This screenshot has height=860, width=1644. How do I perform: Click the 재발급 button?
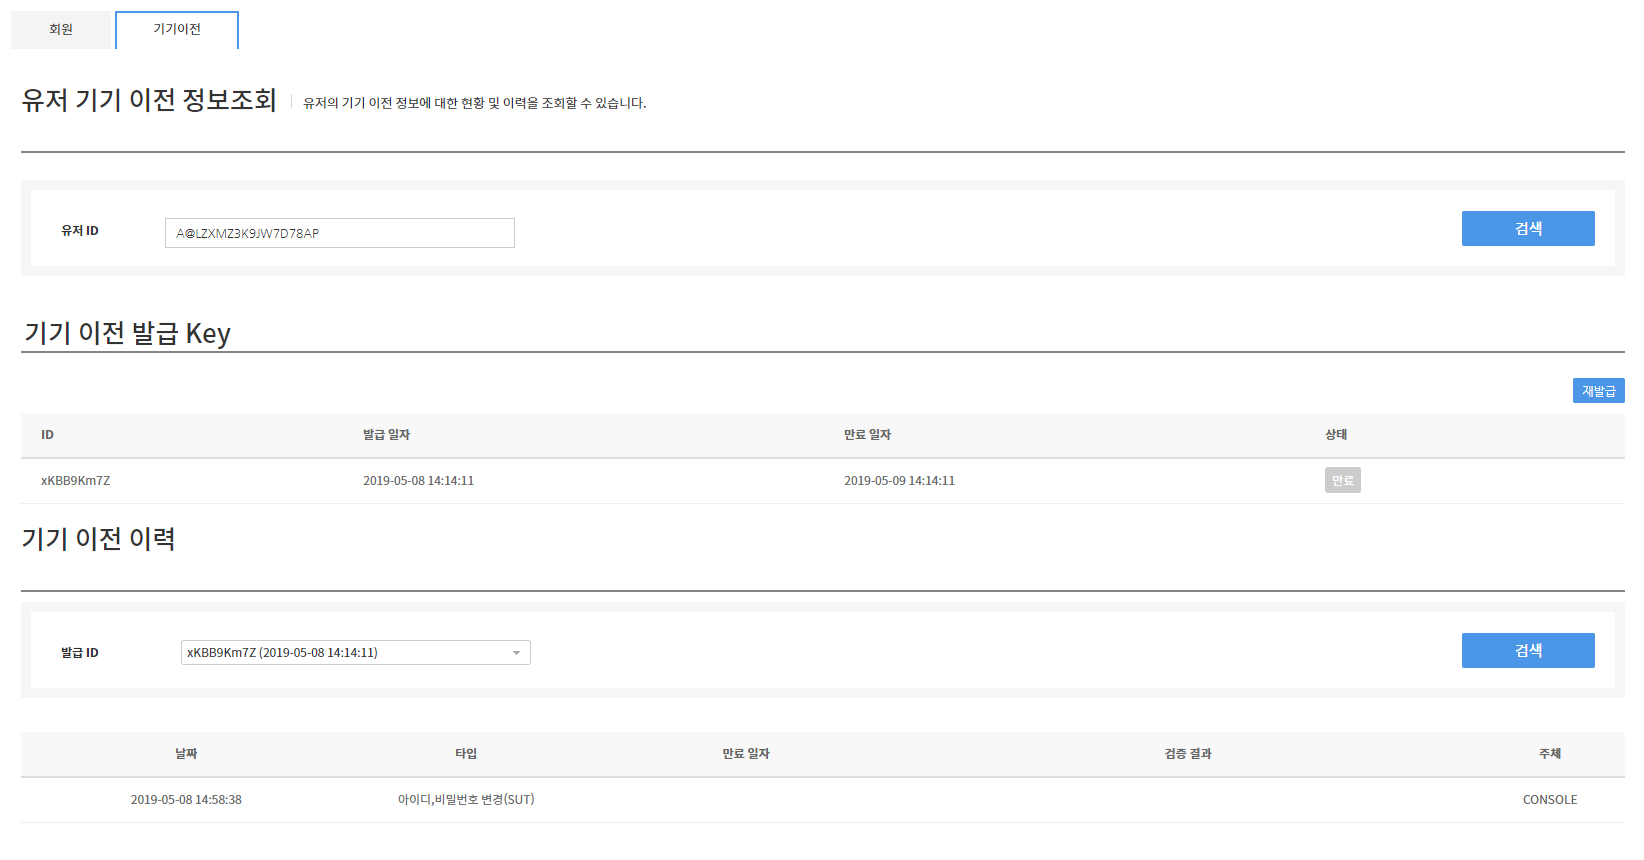pyautogui.click(x=1598, y=391)
